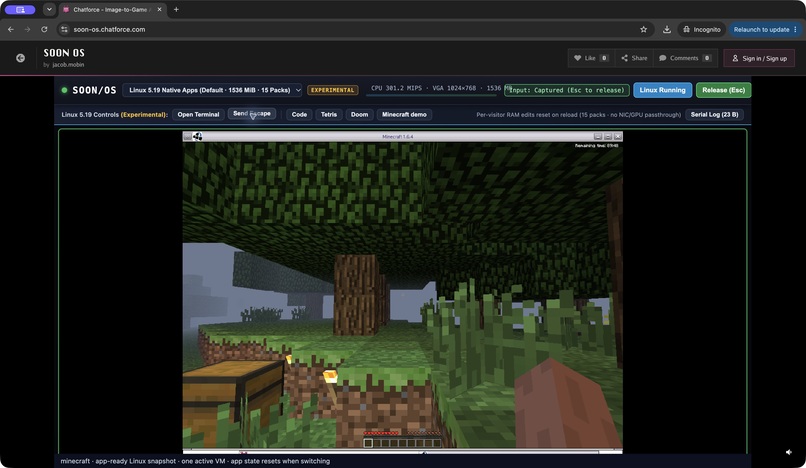Launch the Minecraft demo app
Image resolution: width=806 pixels, height=468 pixels.
[404, 114]
